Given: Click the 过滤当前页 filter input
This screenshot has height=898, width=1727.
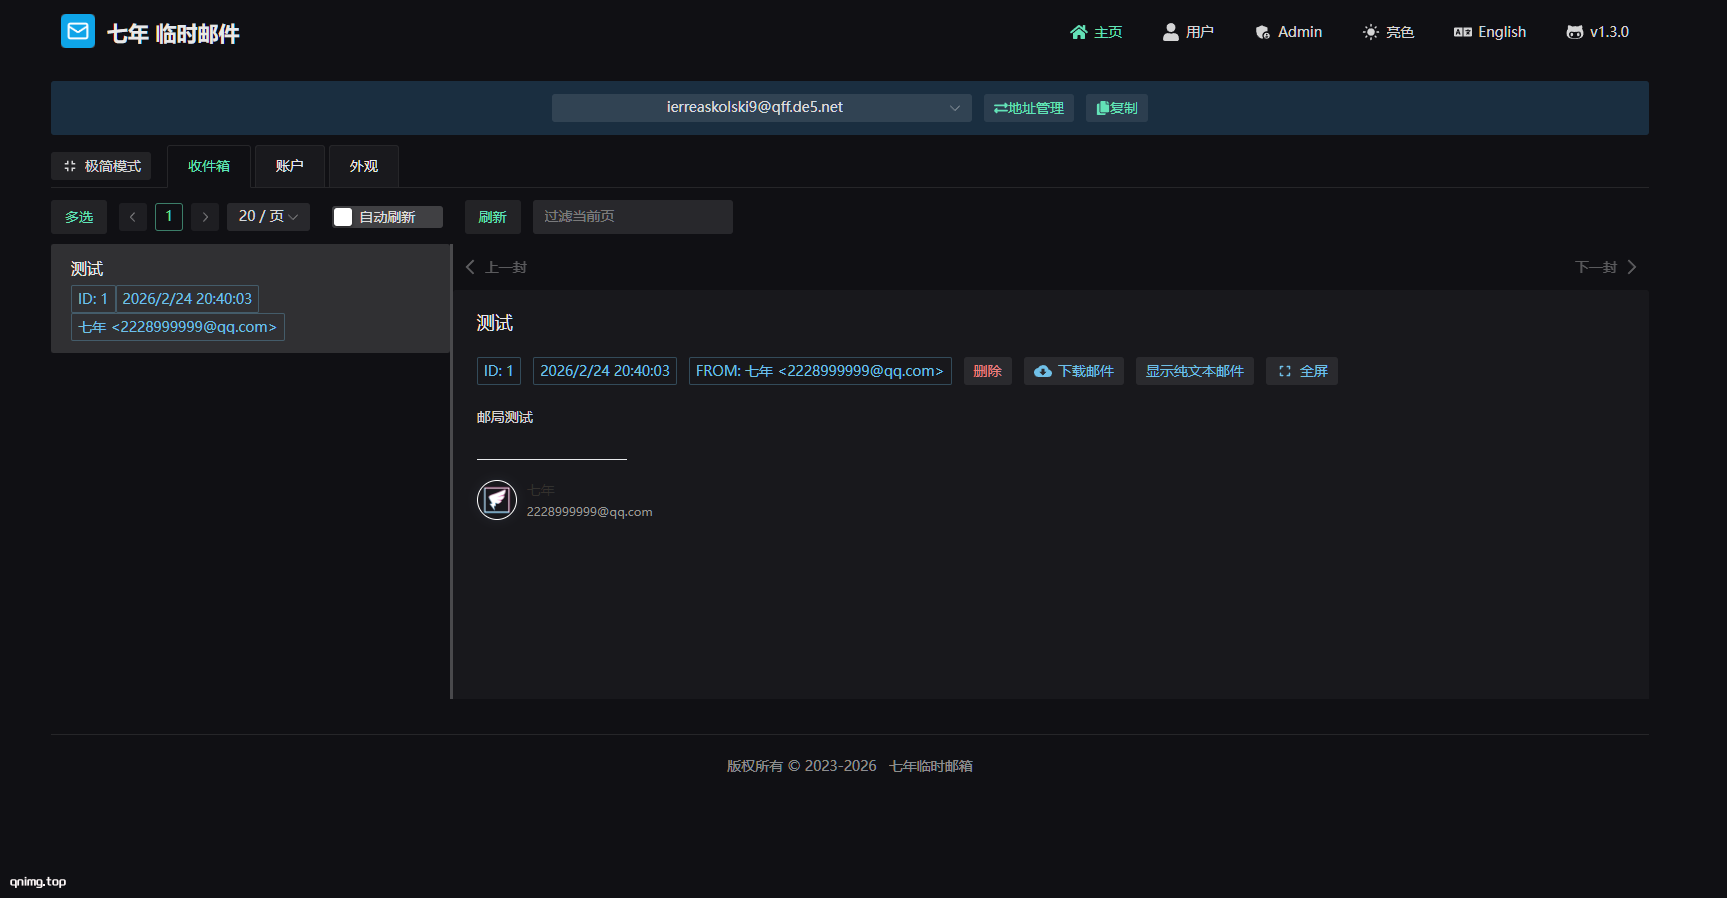Looking at the screenshot, I should click(x=632, y=217).
